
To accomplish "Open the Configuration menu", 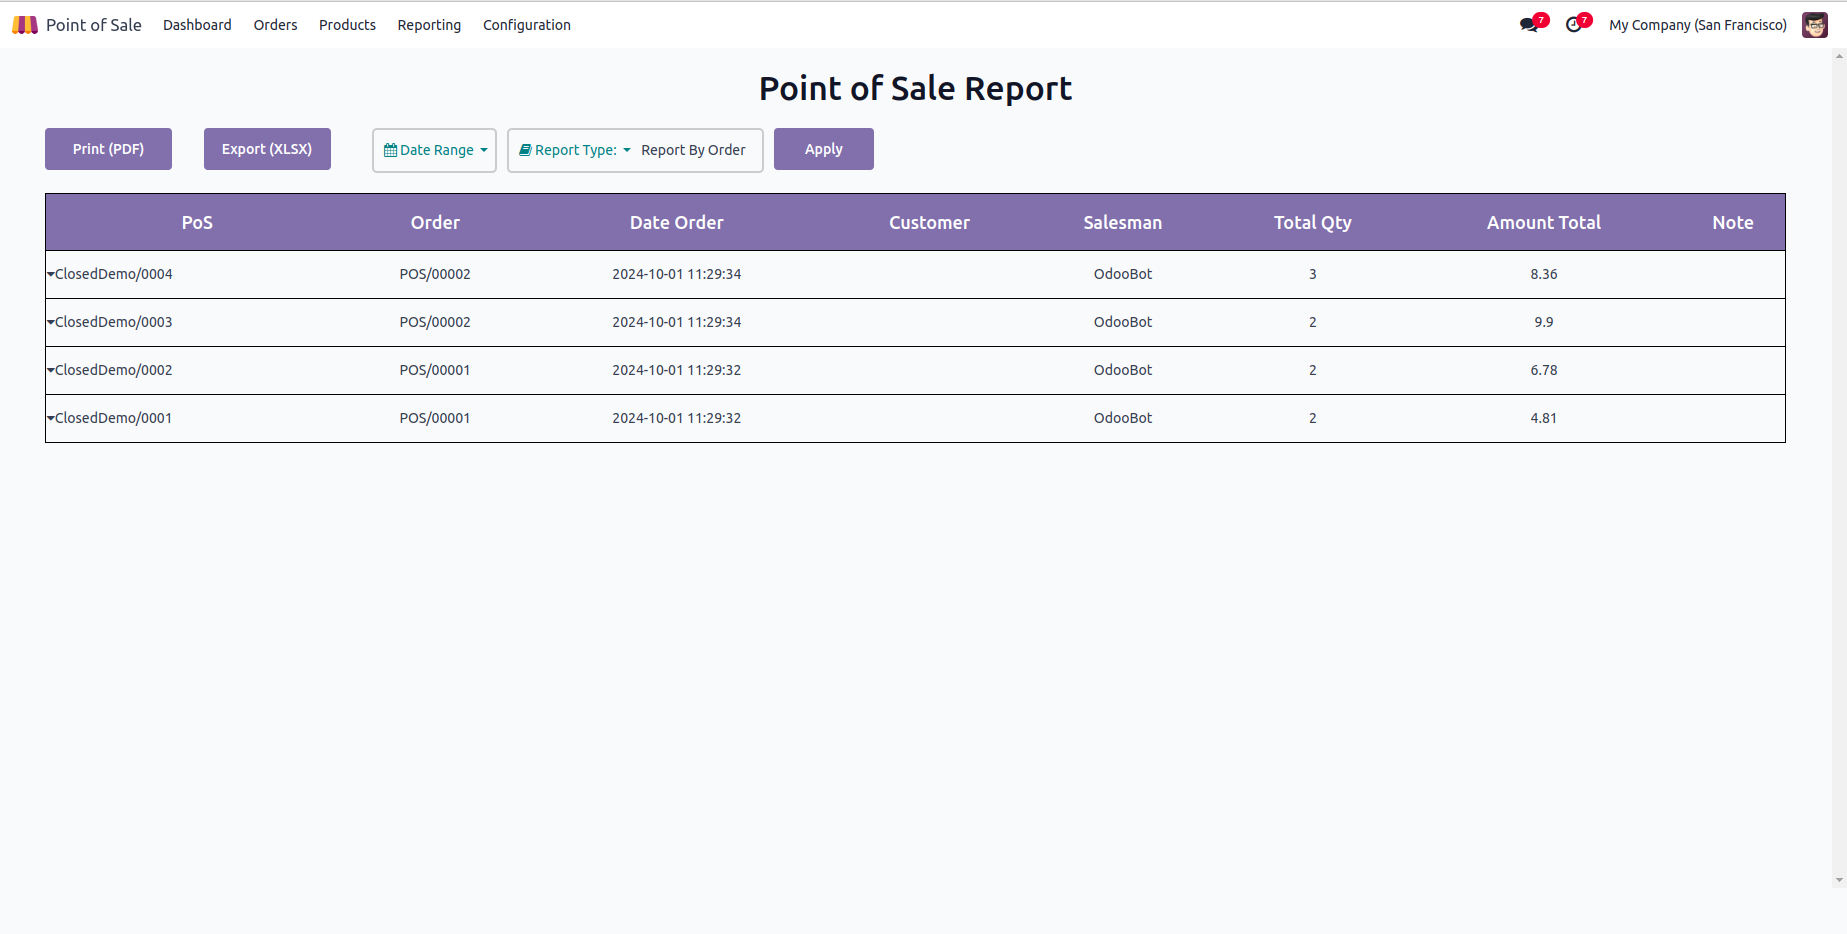I will [526, 25].
